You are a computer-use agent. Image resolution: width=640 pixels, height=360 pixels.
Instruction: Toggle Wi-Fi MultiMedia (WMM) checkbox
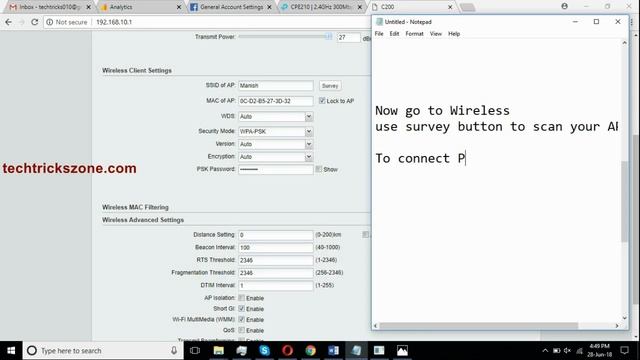[242, 319]
